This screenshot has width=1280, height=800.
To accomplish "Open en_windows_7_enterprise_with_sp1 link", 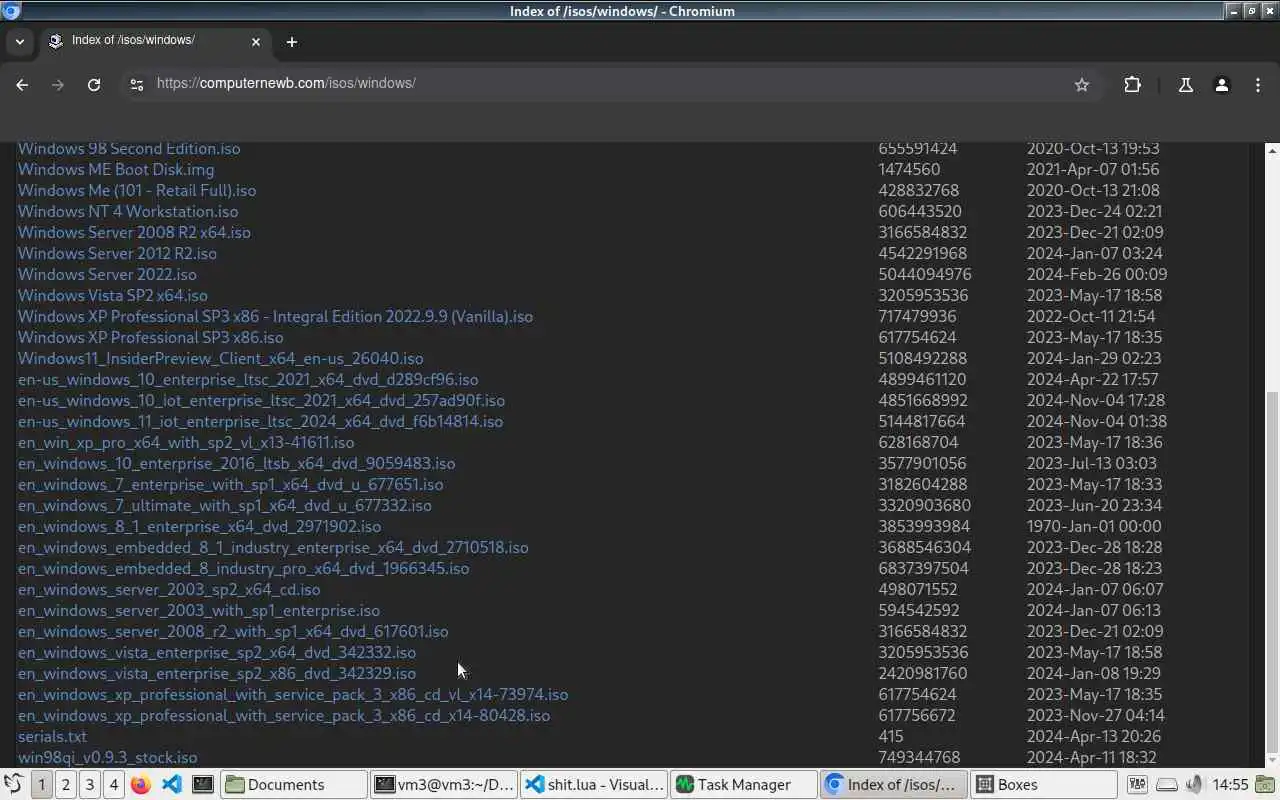I will [230, 484].
